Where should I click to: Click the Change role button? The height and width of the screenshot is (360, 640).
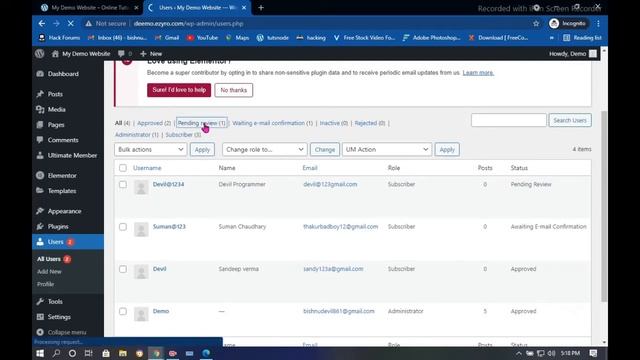[324, 149]
